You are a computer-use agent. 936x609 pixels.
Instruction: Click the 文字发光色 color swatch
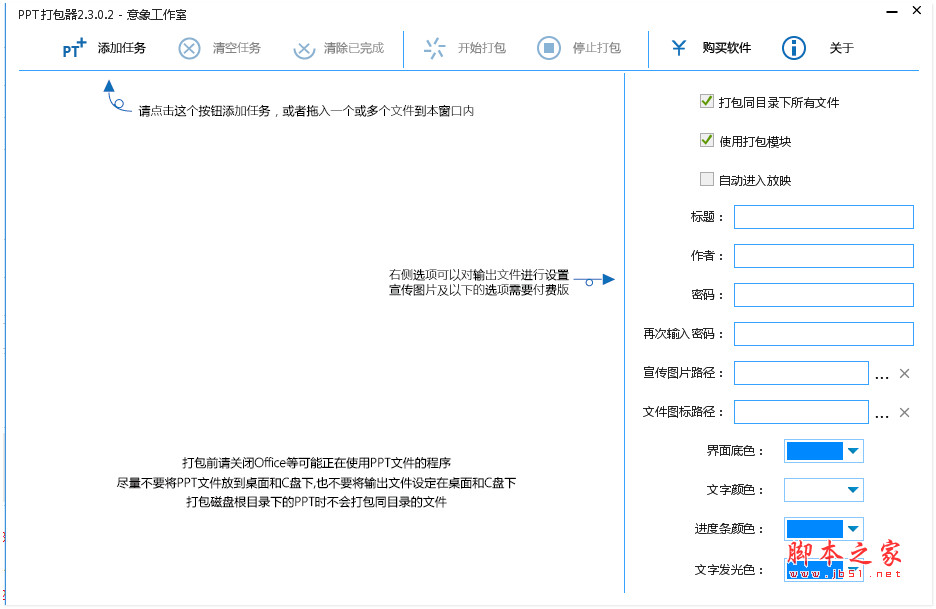(815, 569)
